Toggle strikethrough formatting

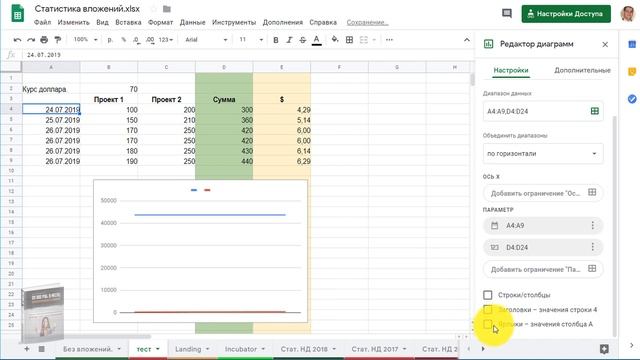(302, 40)
